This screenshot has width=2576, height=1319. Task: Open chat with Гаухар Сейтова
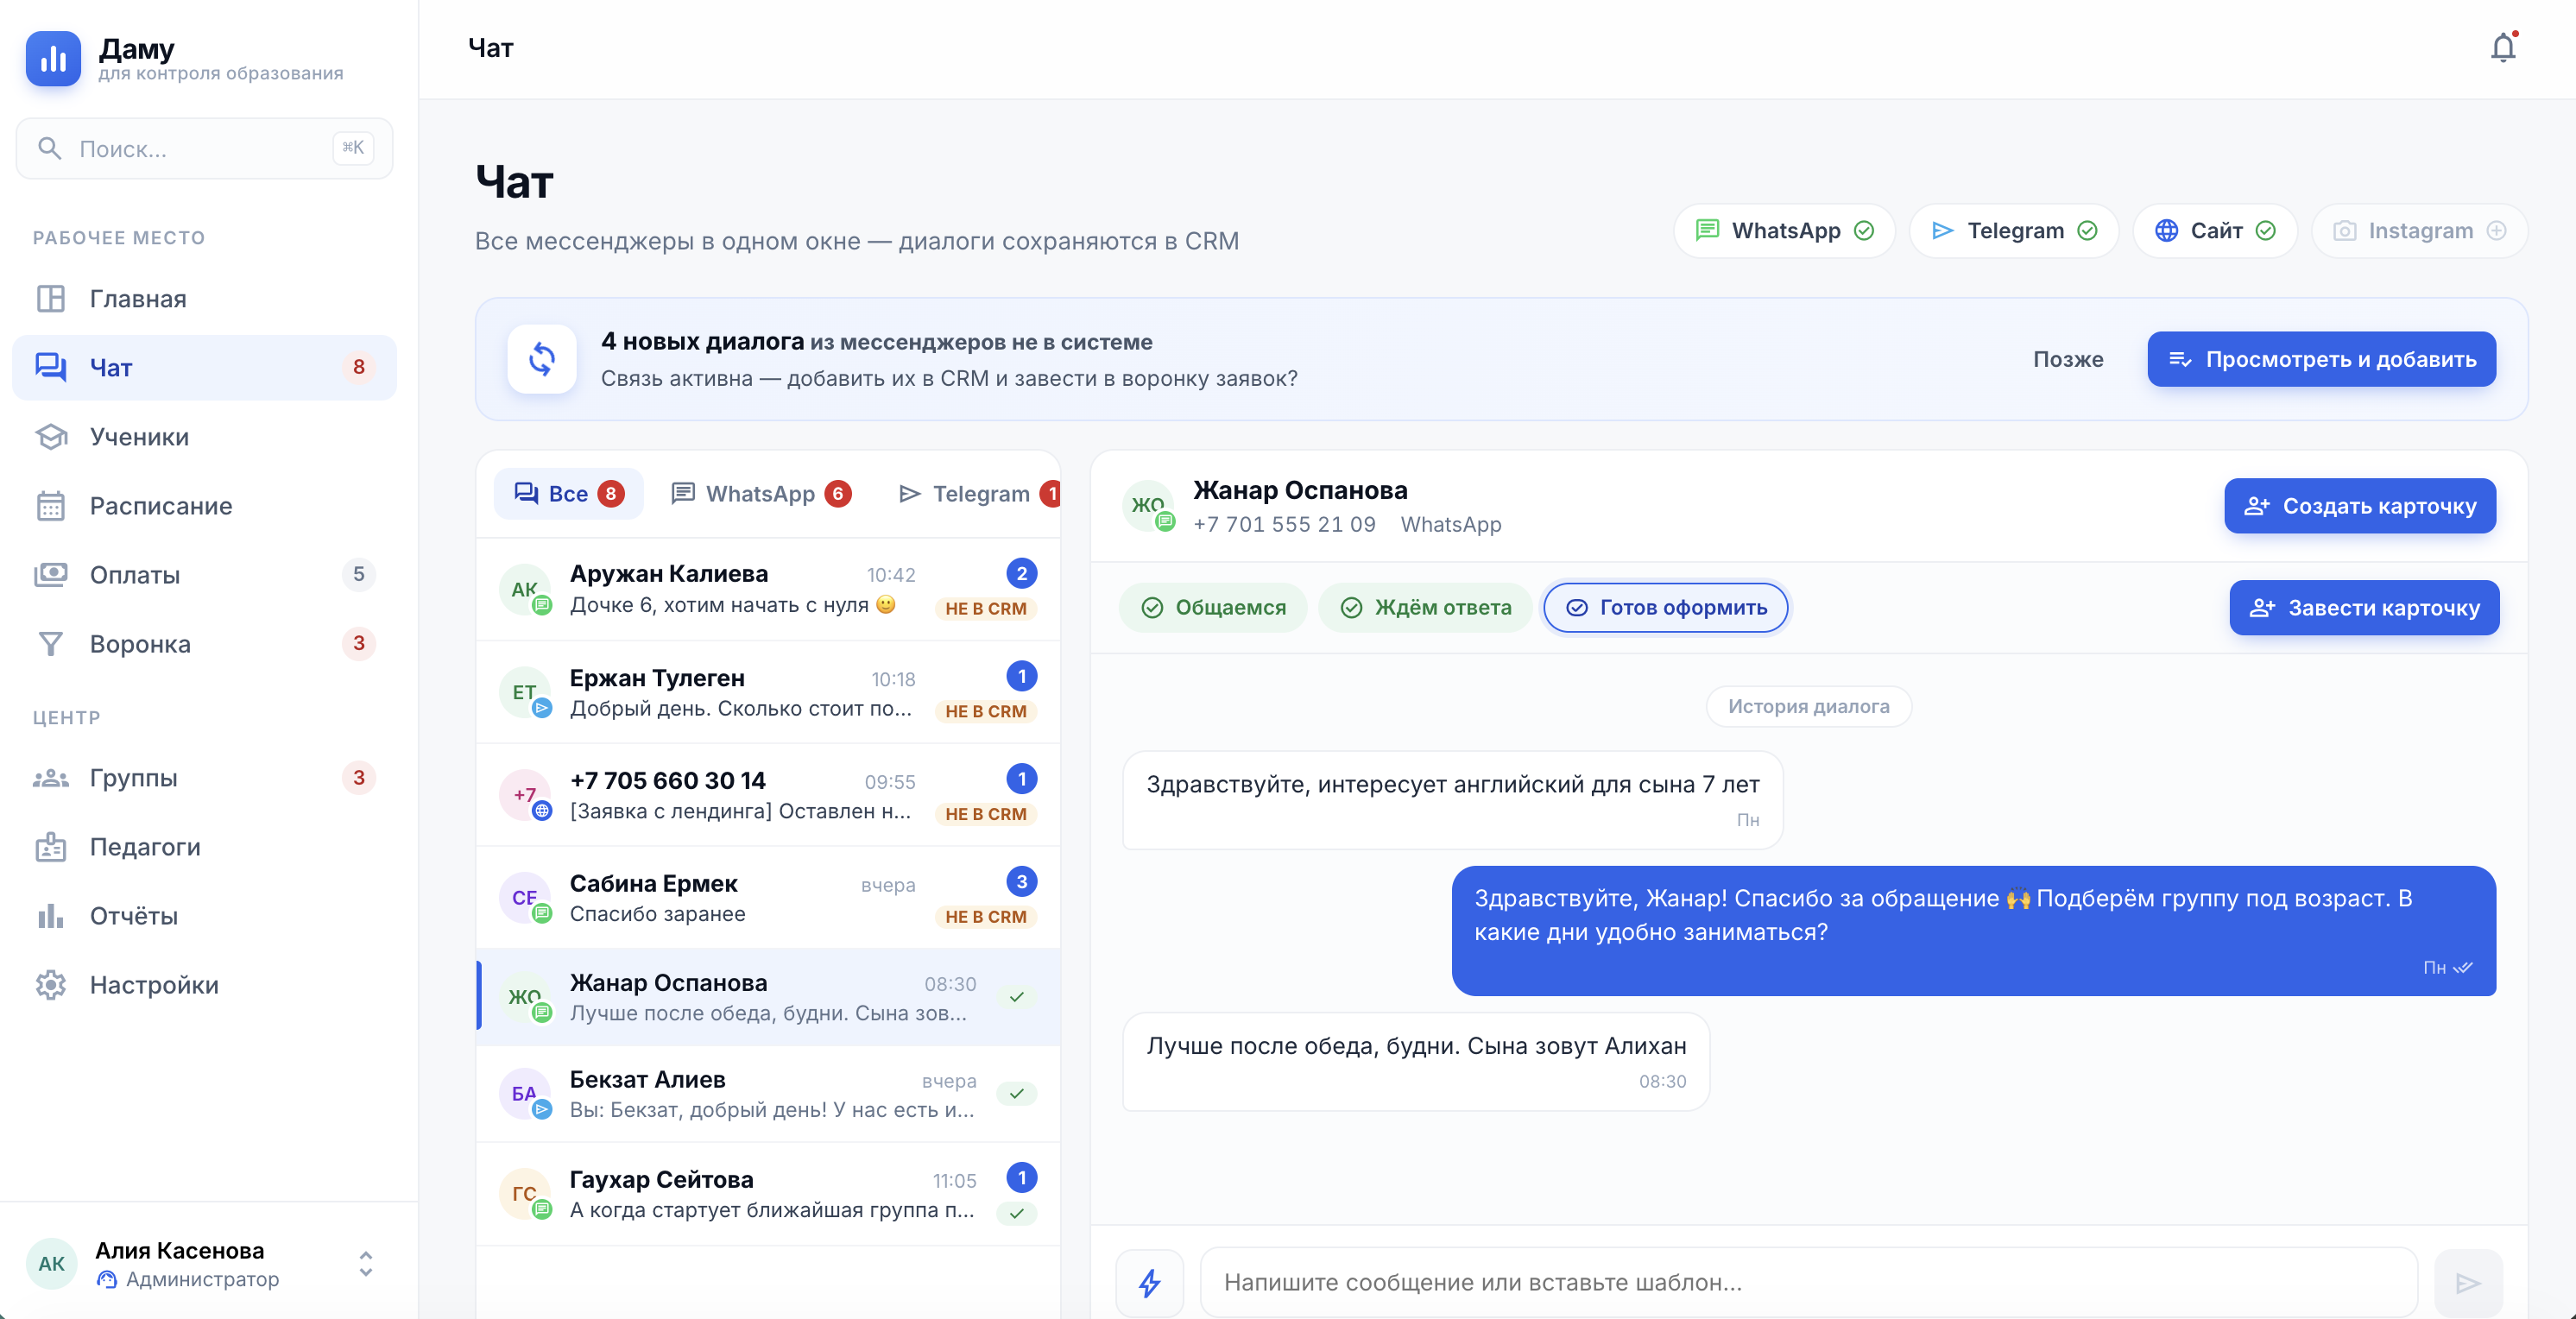point(768,1194)
